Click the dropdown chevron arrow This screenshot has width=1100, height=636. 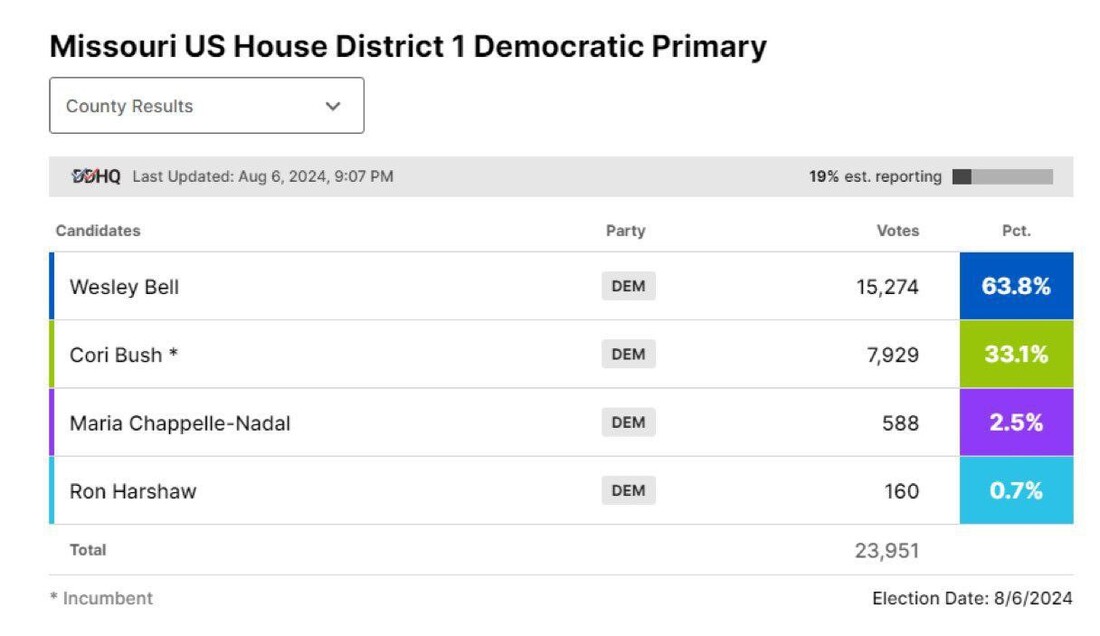(x=333, y=106)
